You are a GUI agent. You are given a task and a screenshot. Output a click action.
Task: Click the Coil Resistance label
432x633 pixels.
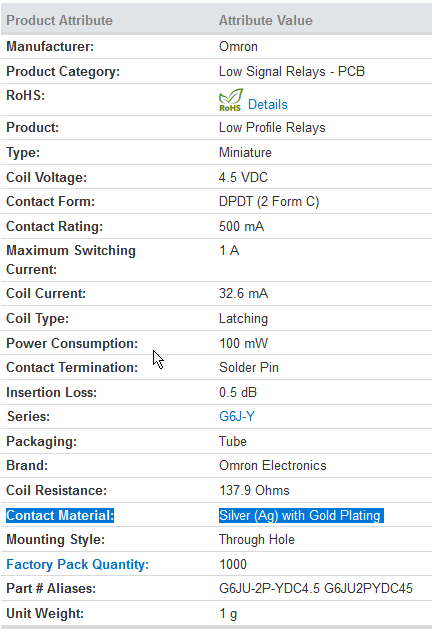pos(57,490)
